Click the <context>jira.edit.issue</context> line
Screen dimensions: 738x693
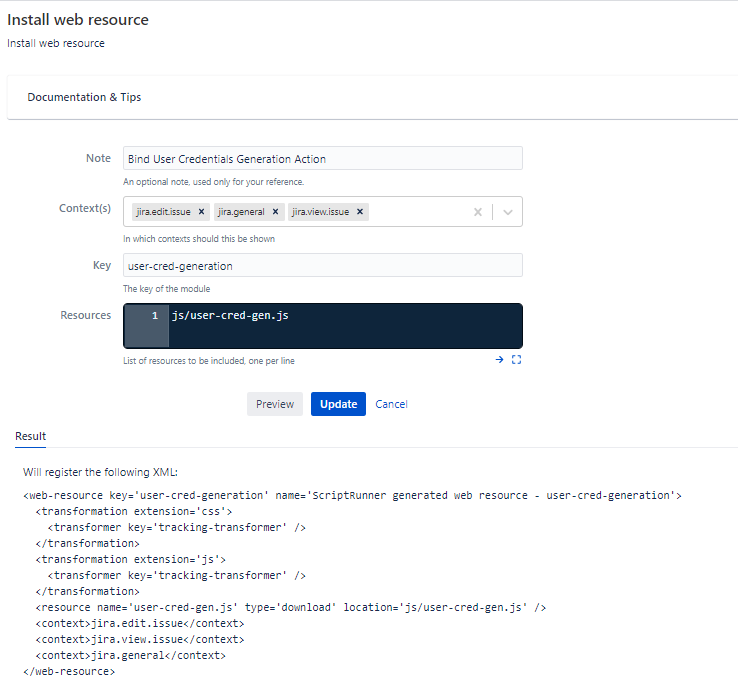tap(140, 623)
